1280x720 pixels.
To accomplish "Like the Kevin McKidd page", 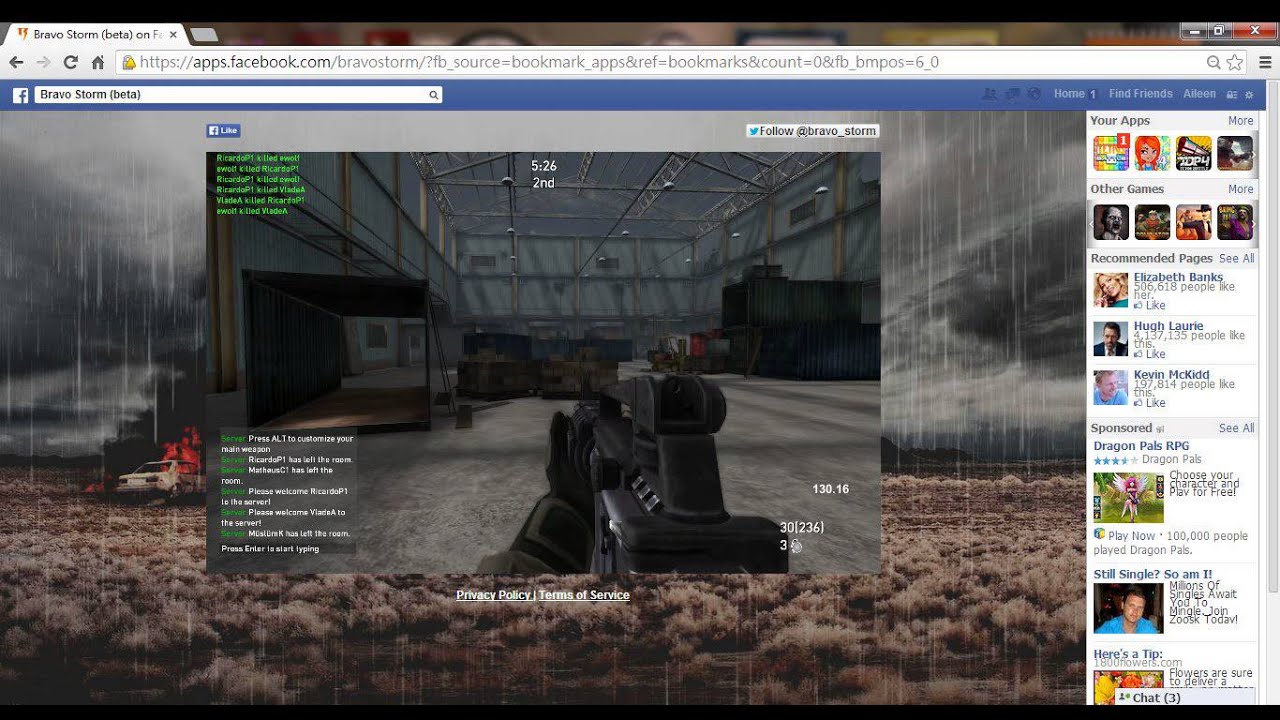I will click(1150, 403).
